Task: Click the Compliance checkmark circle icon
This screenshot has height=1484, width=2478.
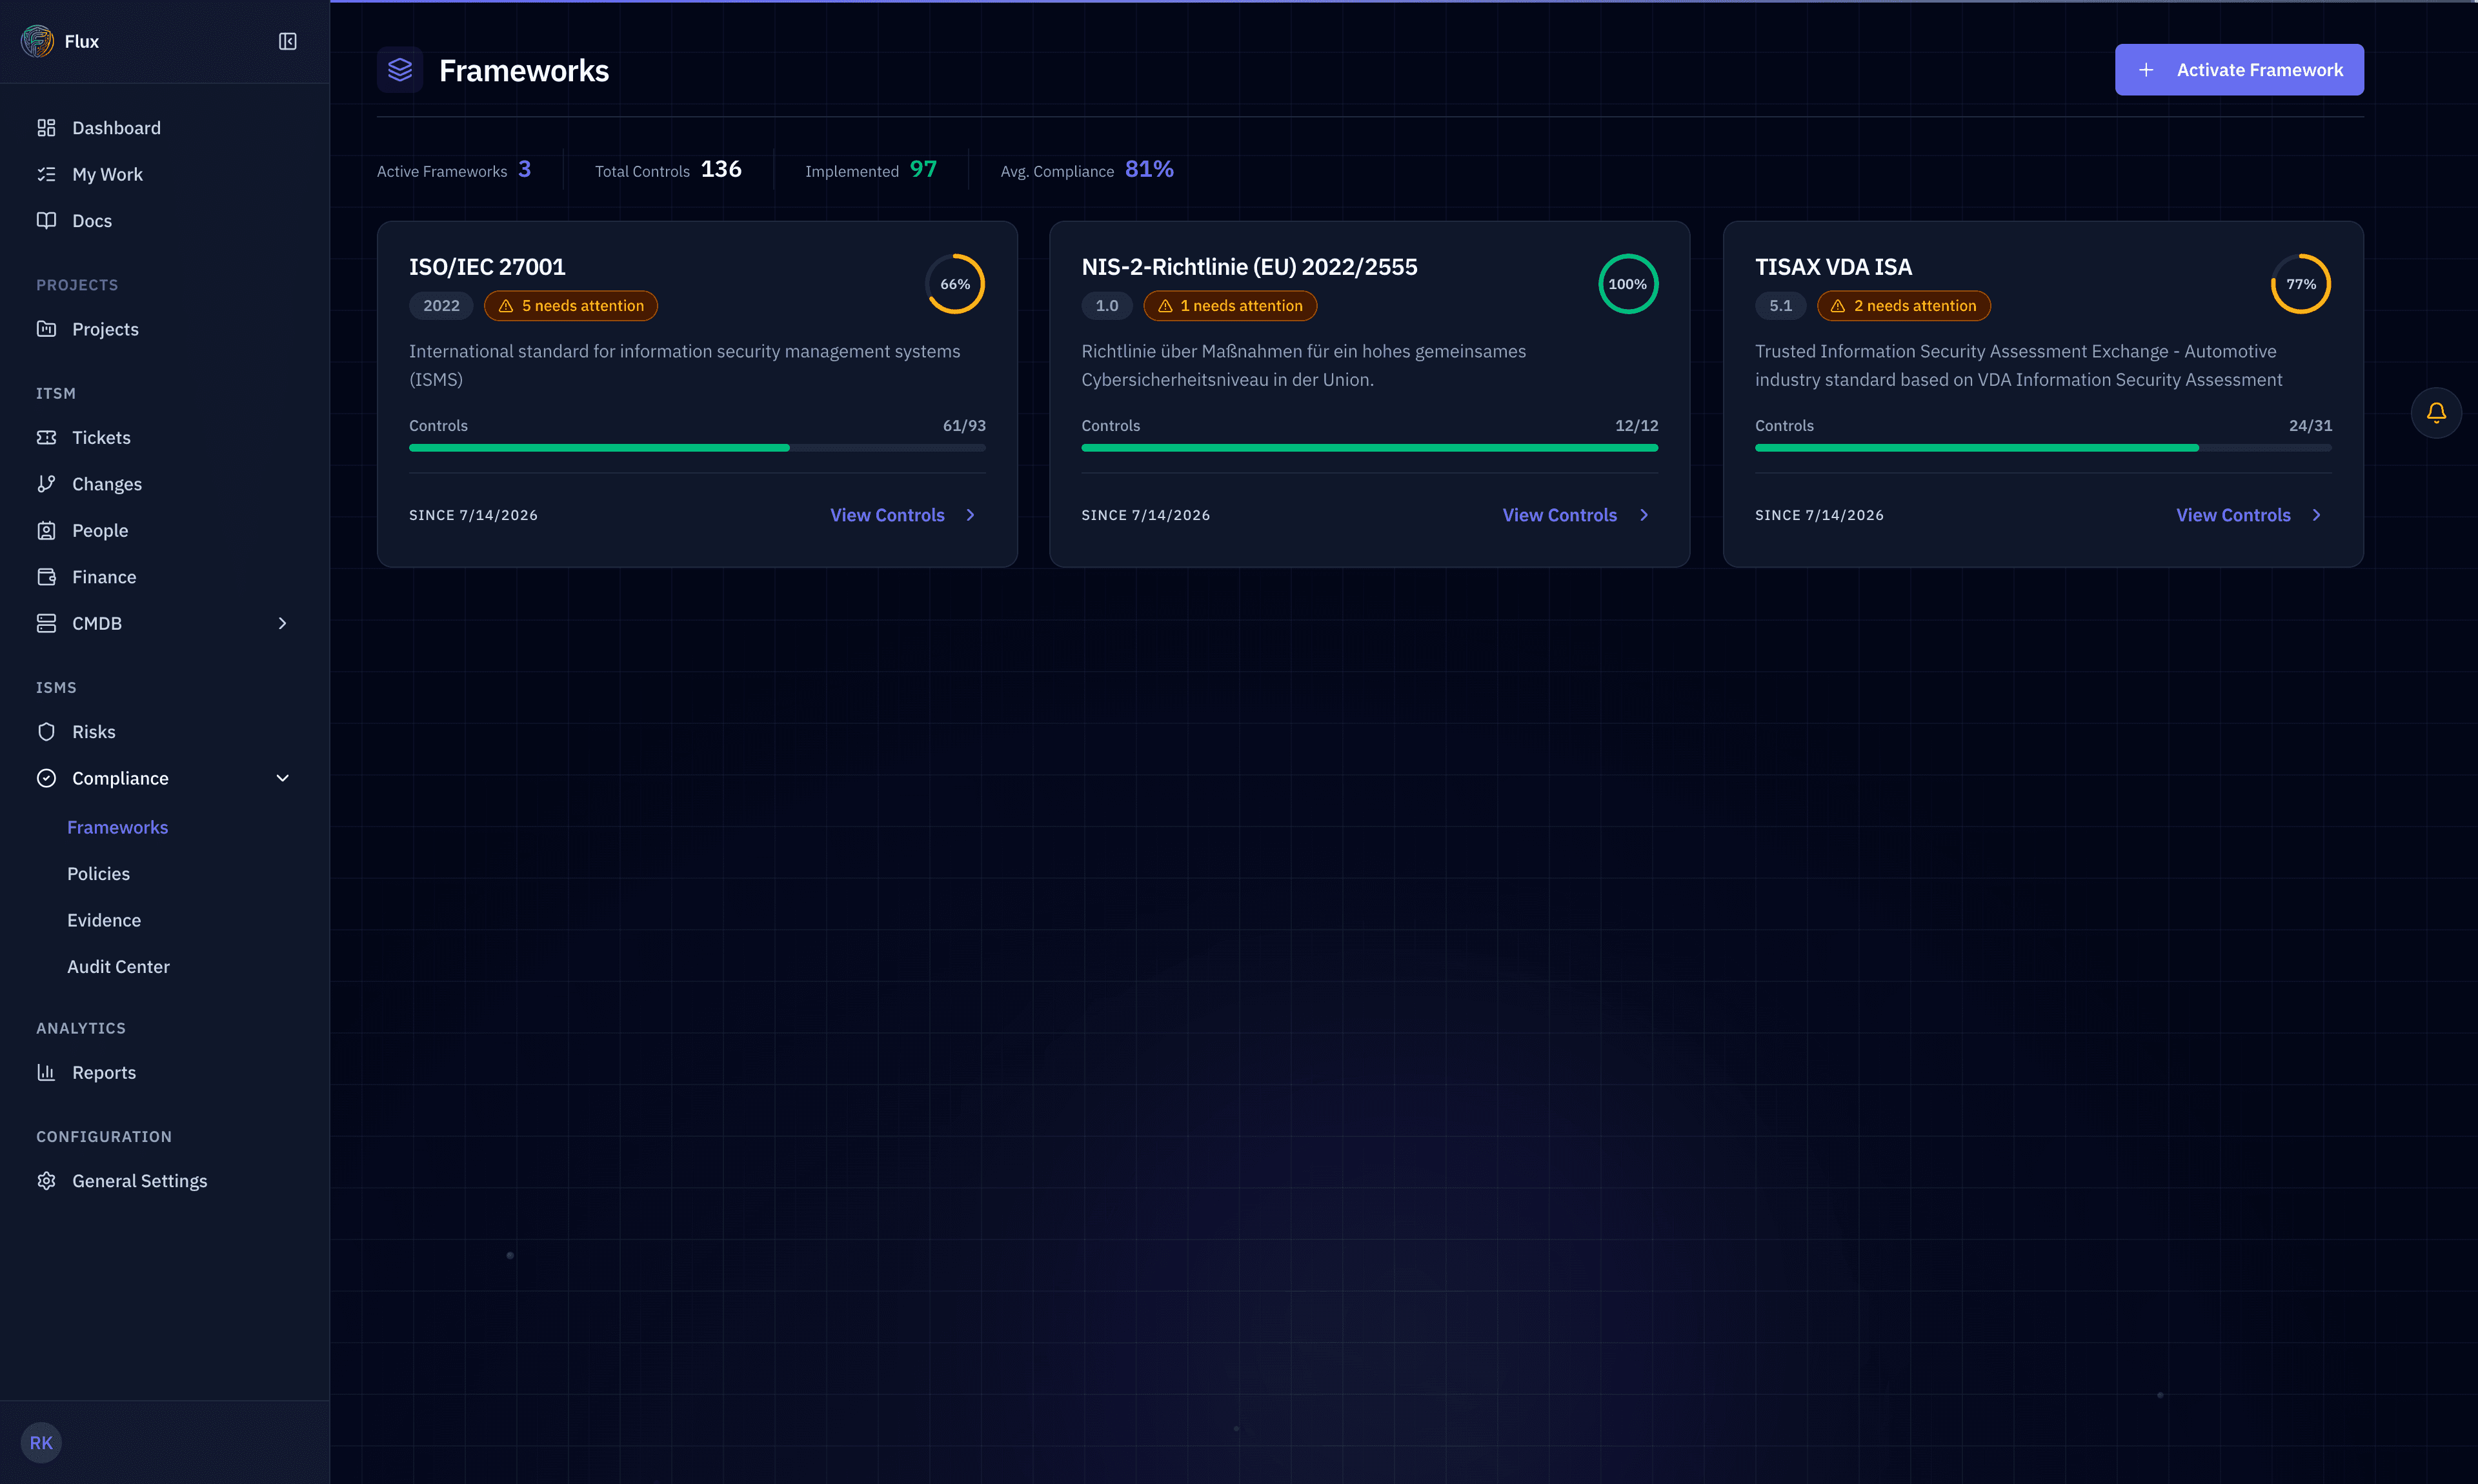Action: (x=46, y=778)
